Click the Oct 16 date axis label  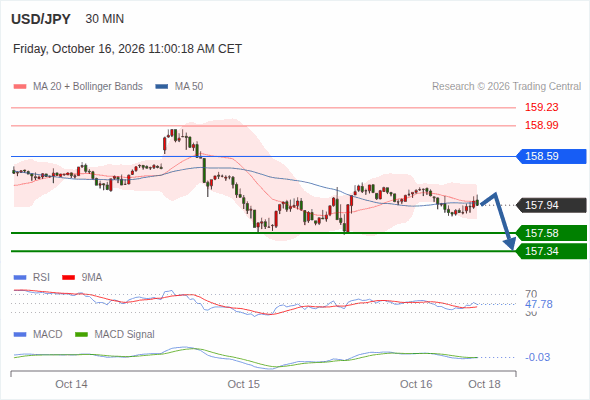pos(416,384)
